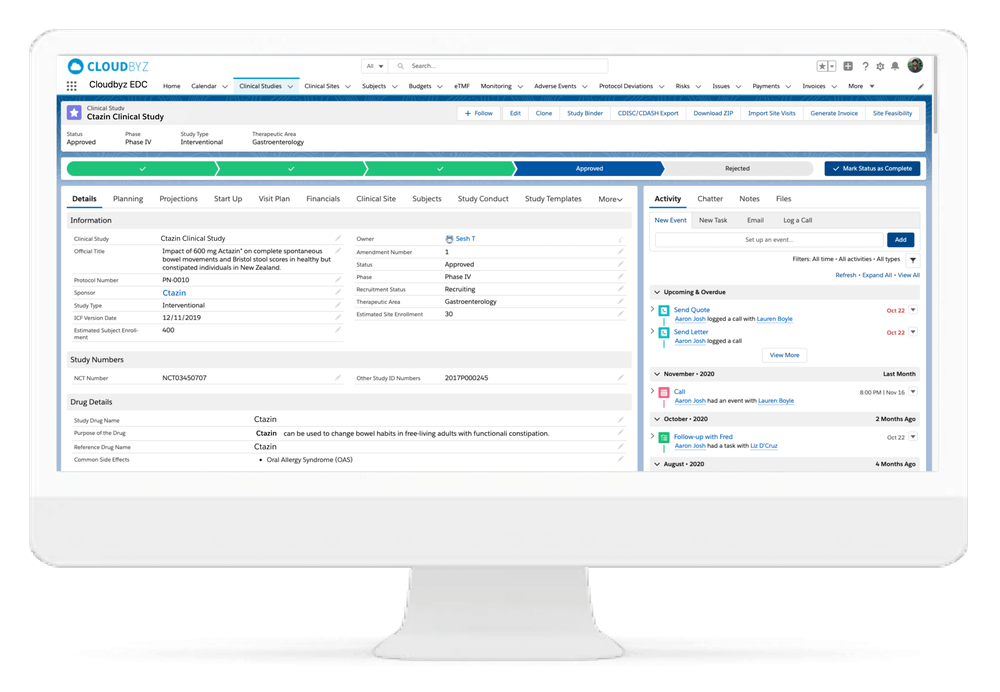
Task: Open the action dropdown for Send Quote
Action: coord(913,310)
